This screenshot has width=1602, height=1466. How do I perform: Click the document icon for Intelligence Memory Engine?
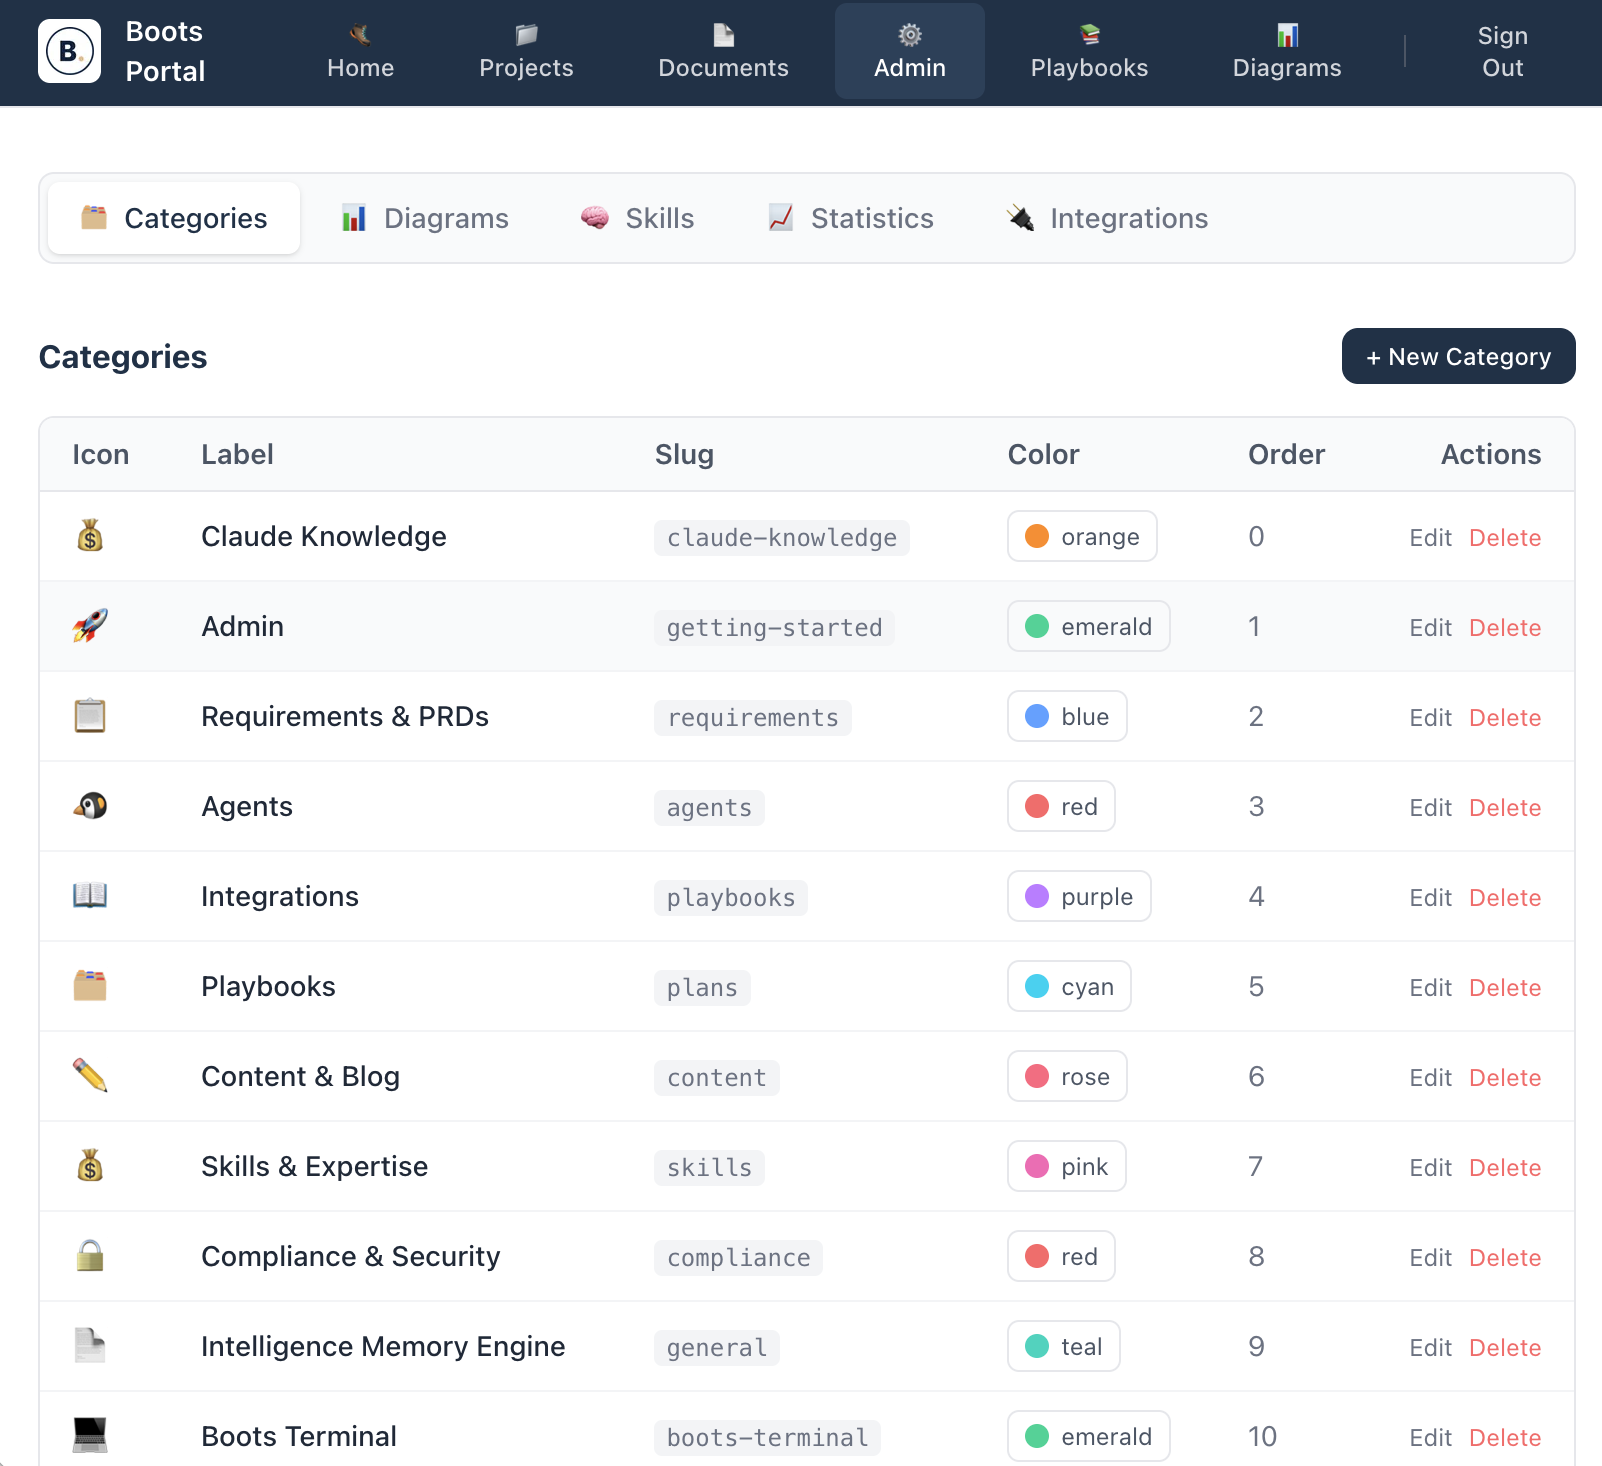90,1346
